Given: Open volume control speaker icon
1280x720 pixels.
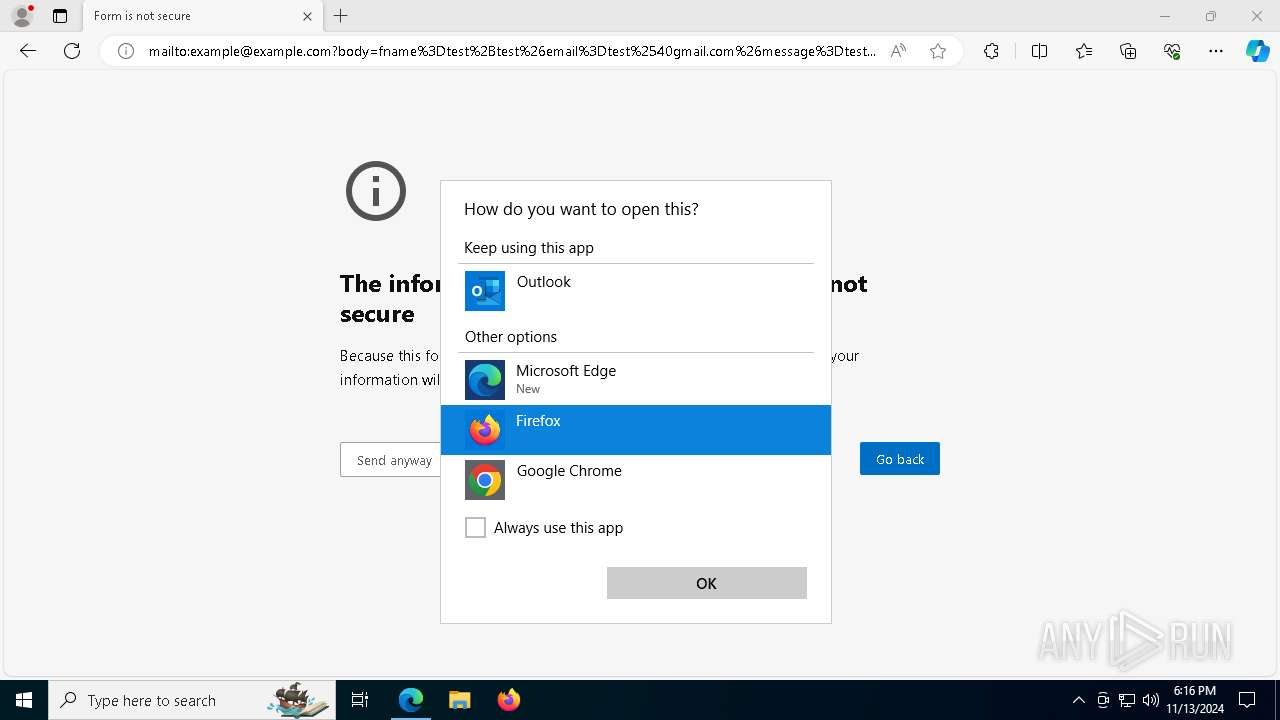Looking at the screenshot, I should 1151,700.
